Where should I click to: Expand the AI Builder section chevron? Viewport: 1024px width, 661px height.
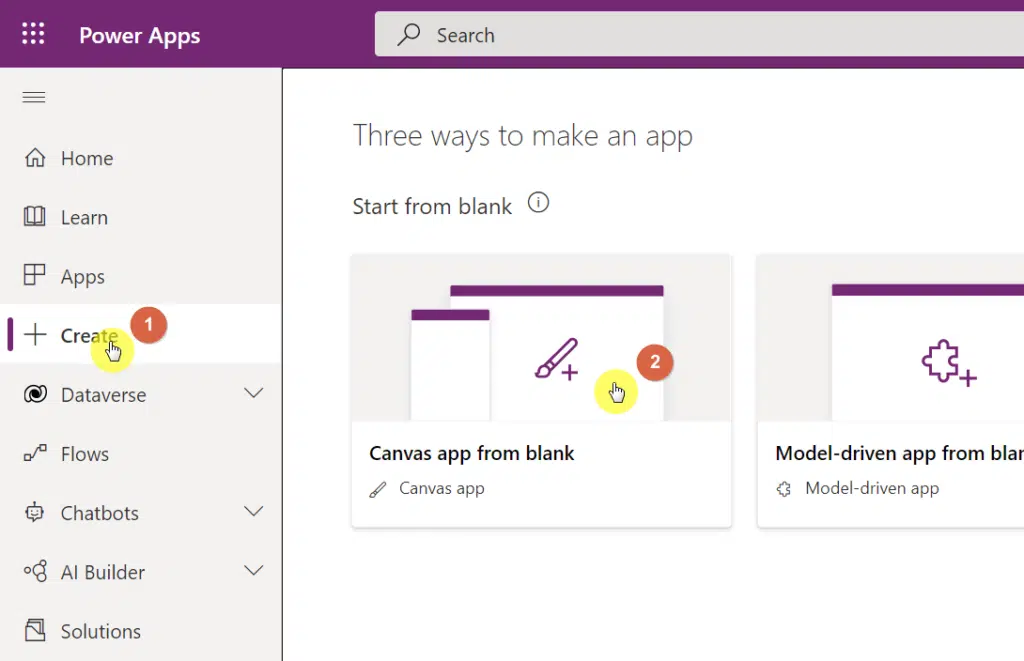coord(253,571)
